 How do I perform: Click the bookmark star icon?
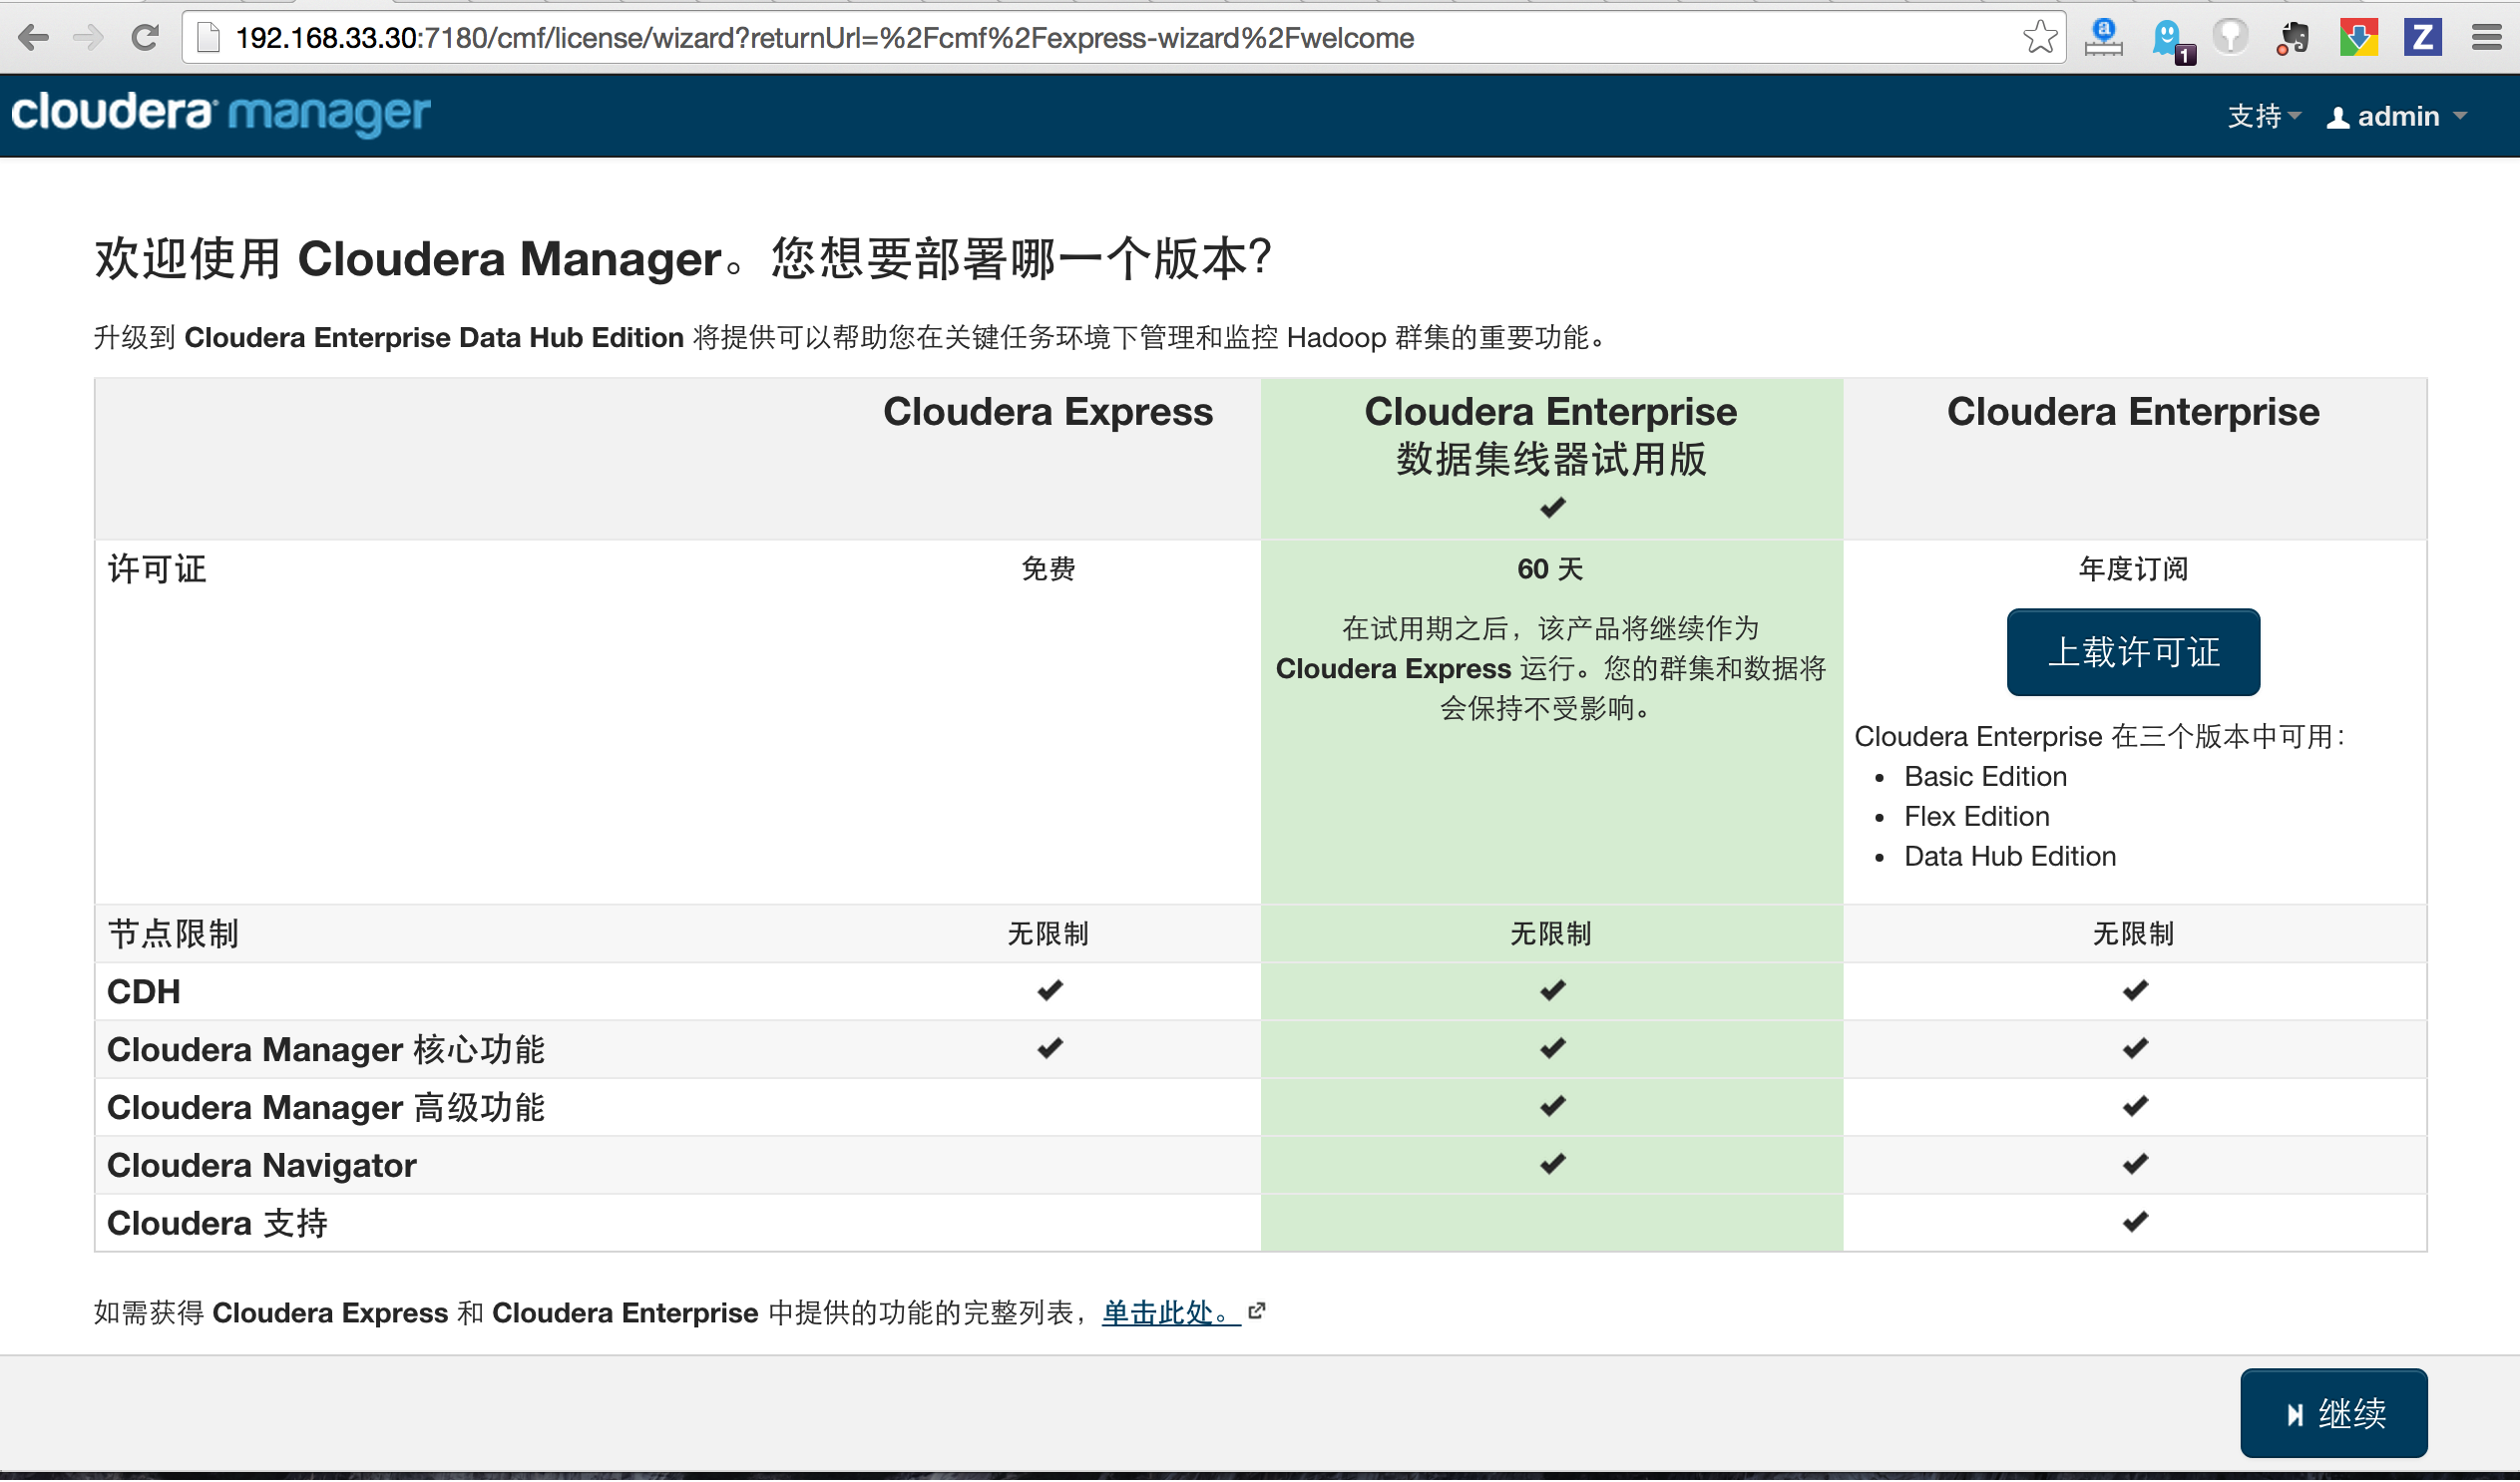tap(2039, 38)
